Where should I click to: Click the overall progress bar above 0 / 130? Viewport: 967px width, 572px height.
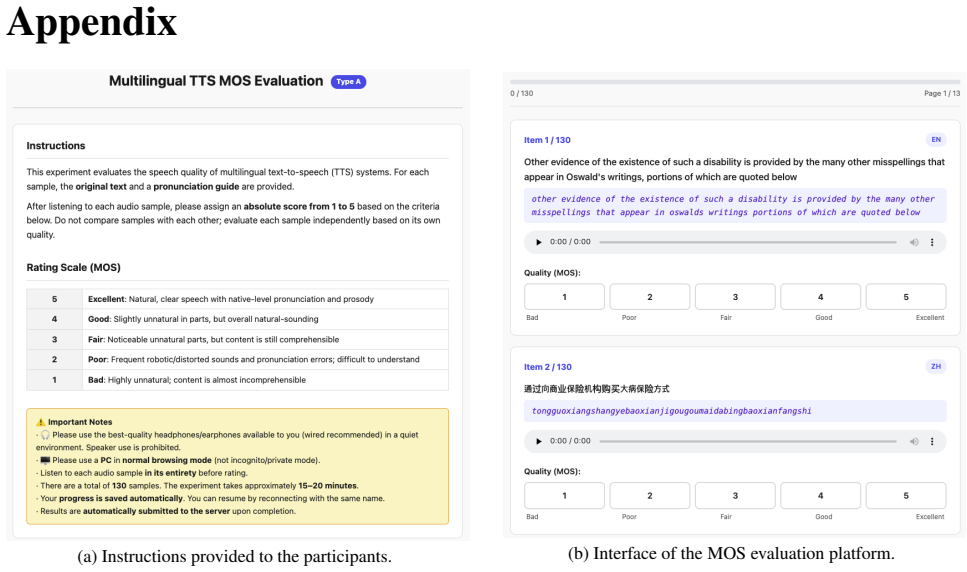click(x=735, y=81)
